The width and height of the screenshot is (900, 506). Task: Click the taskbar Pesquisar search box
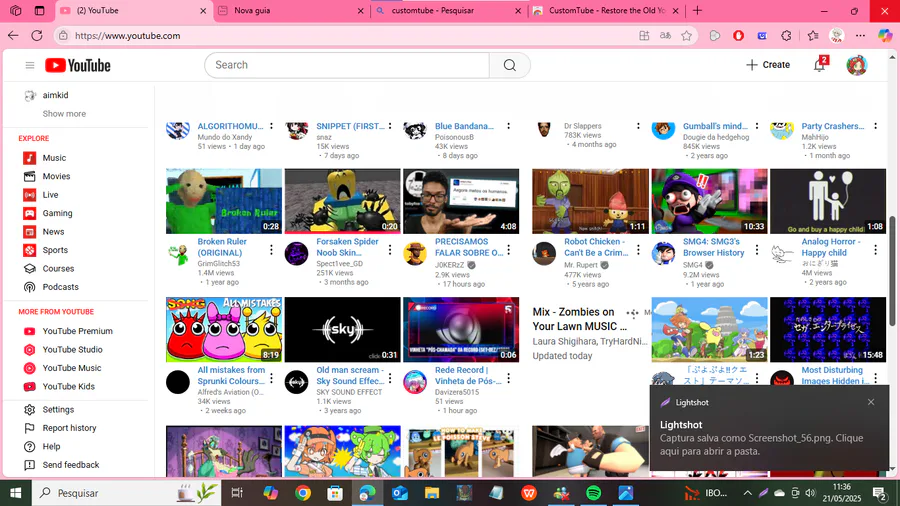coord(125,493)
